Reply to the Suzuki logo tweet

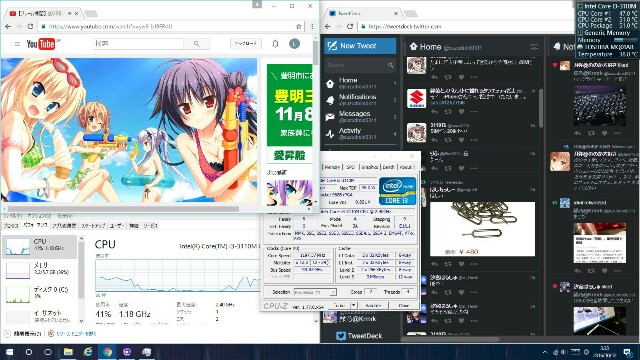point(435,111)
